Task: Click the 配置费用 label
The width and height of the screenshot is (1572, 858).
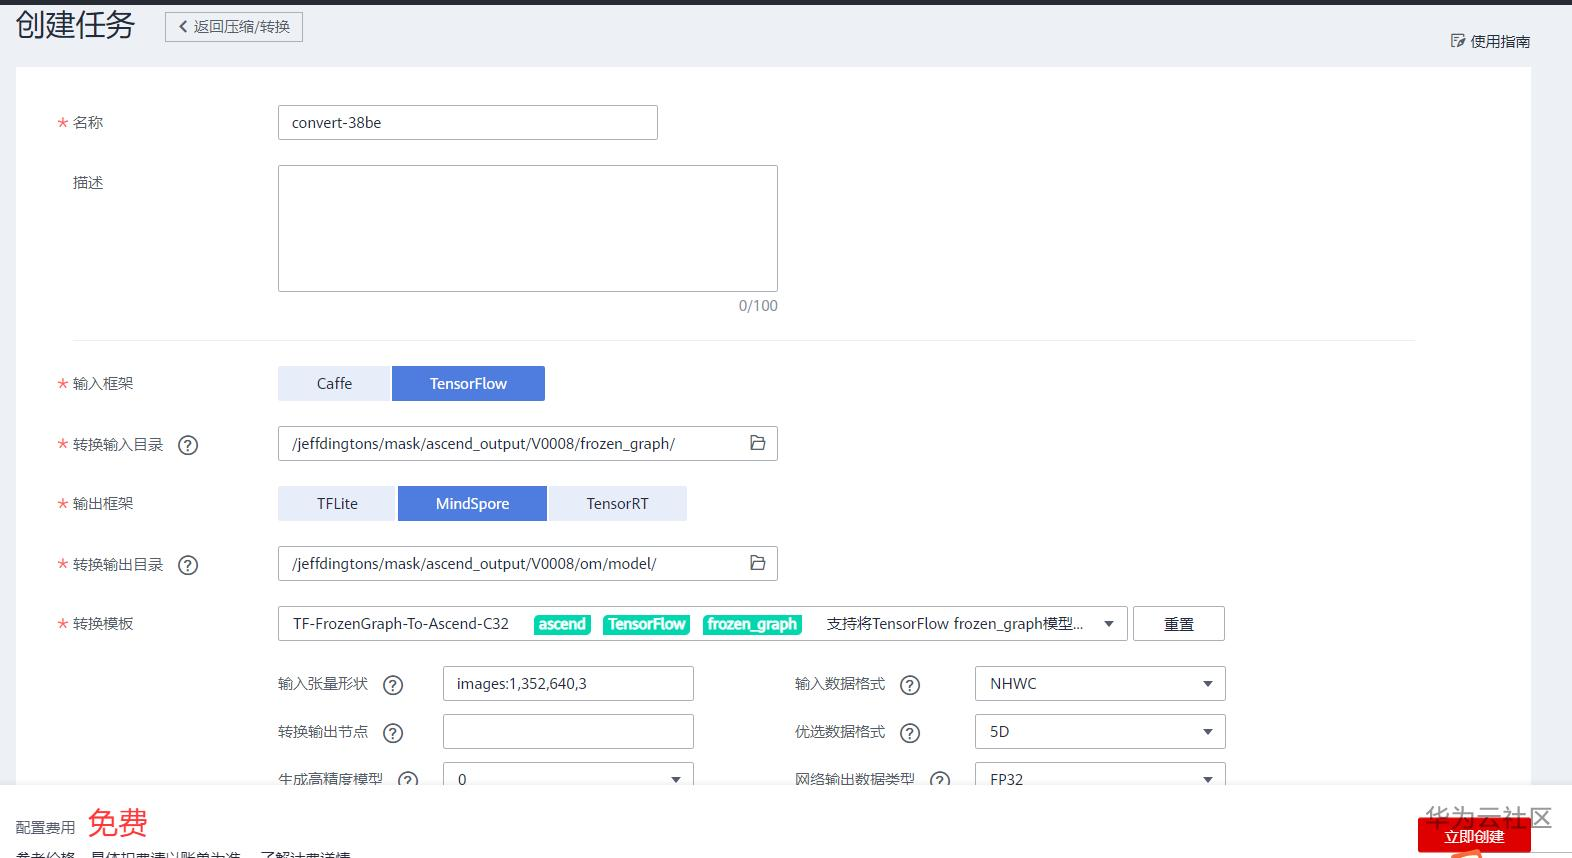Action: [x=45, y=828]
